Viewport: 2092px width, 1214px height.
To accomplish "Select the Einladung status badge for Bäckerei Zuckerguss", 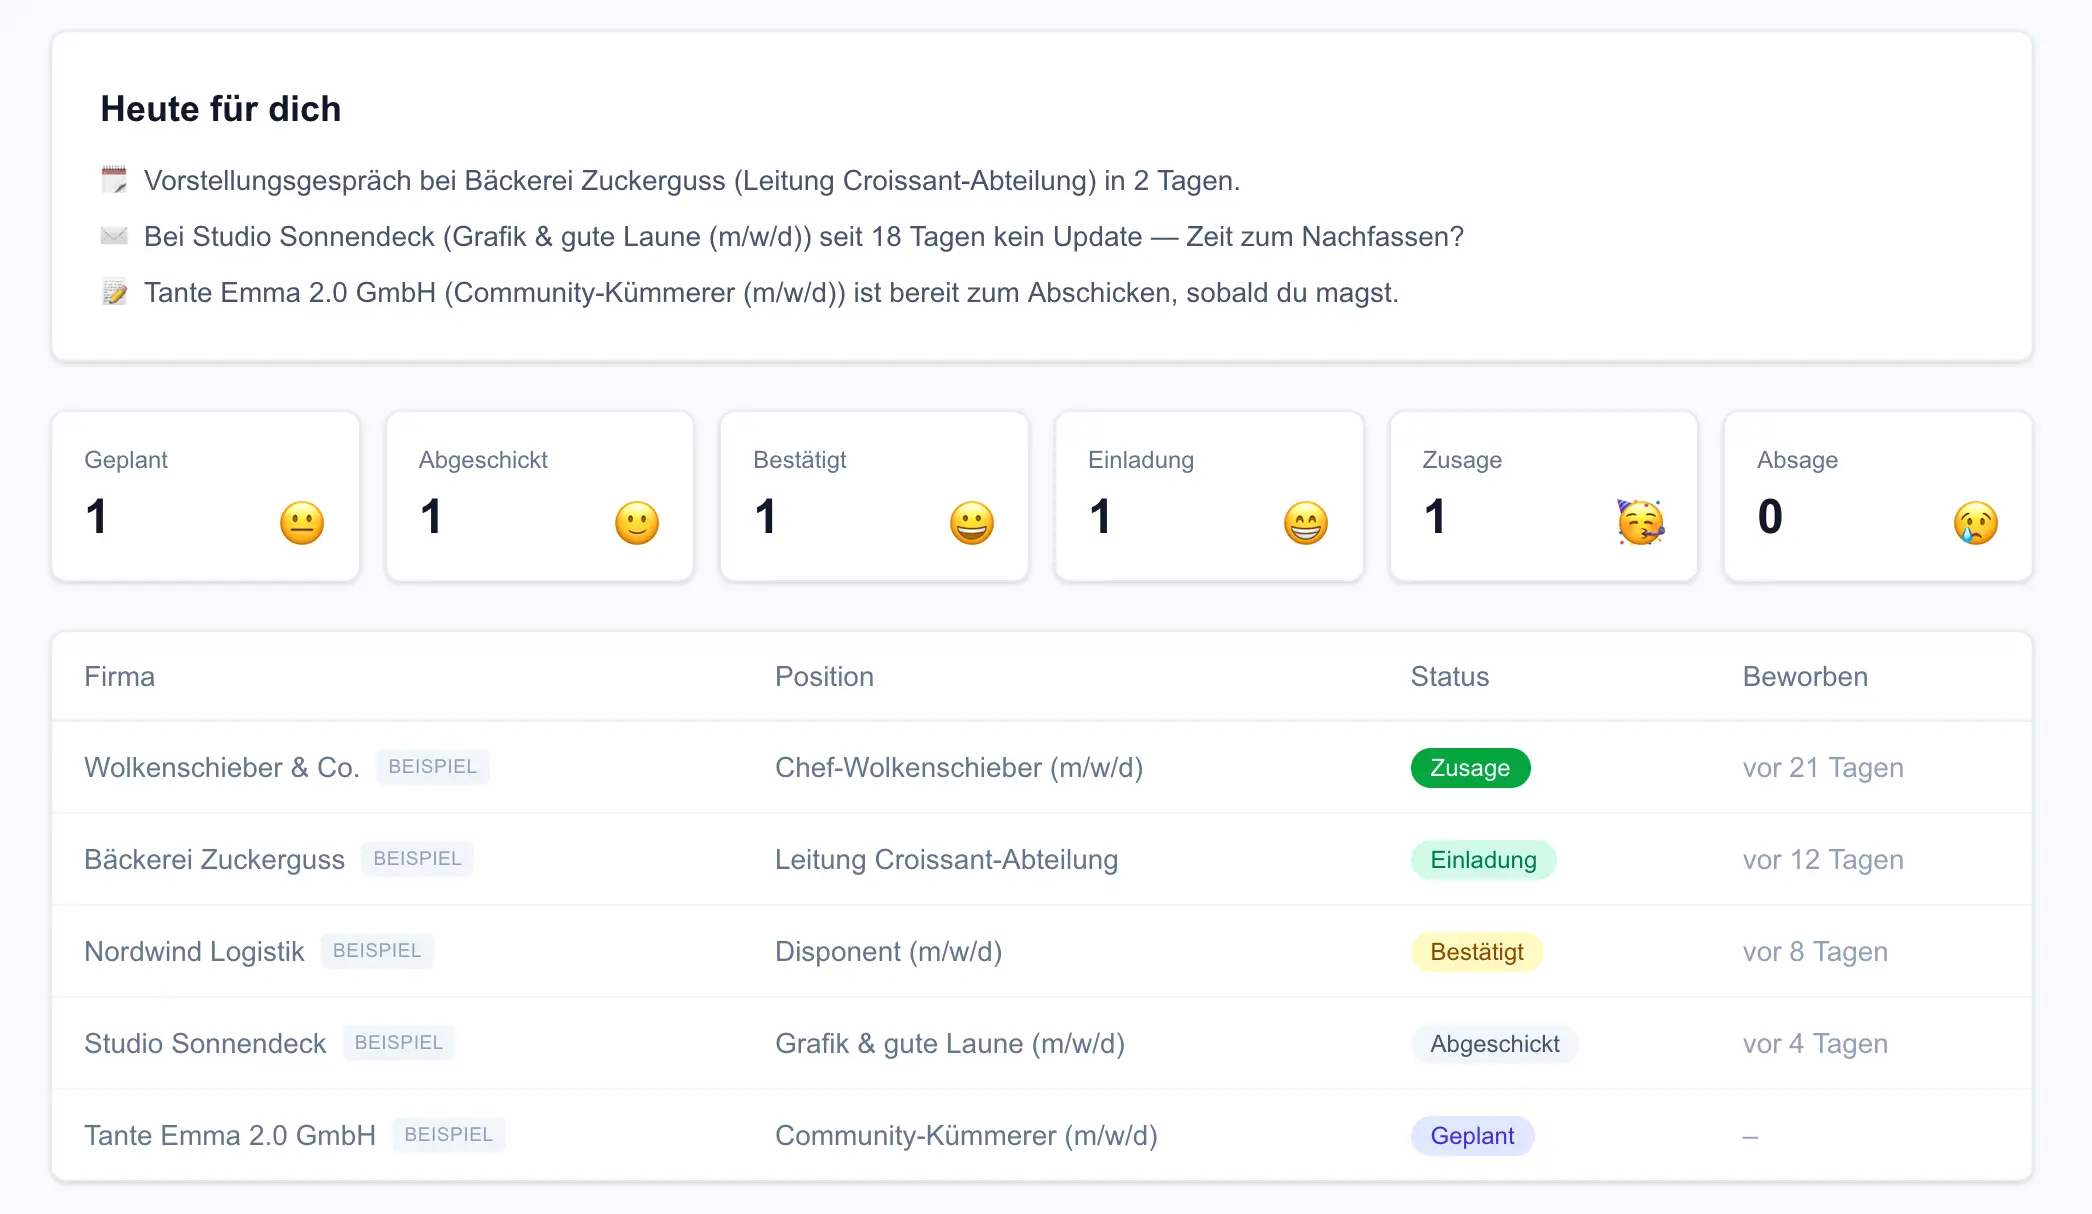I will pyautogui.click(x=1483, y=860).
